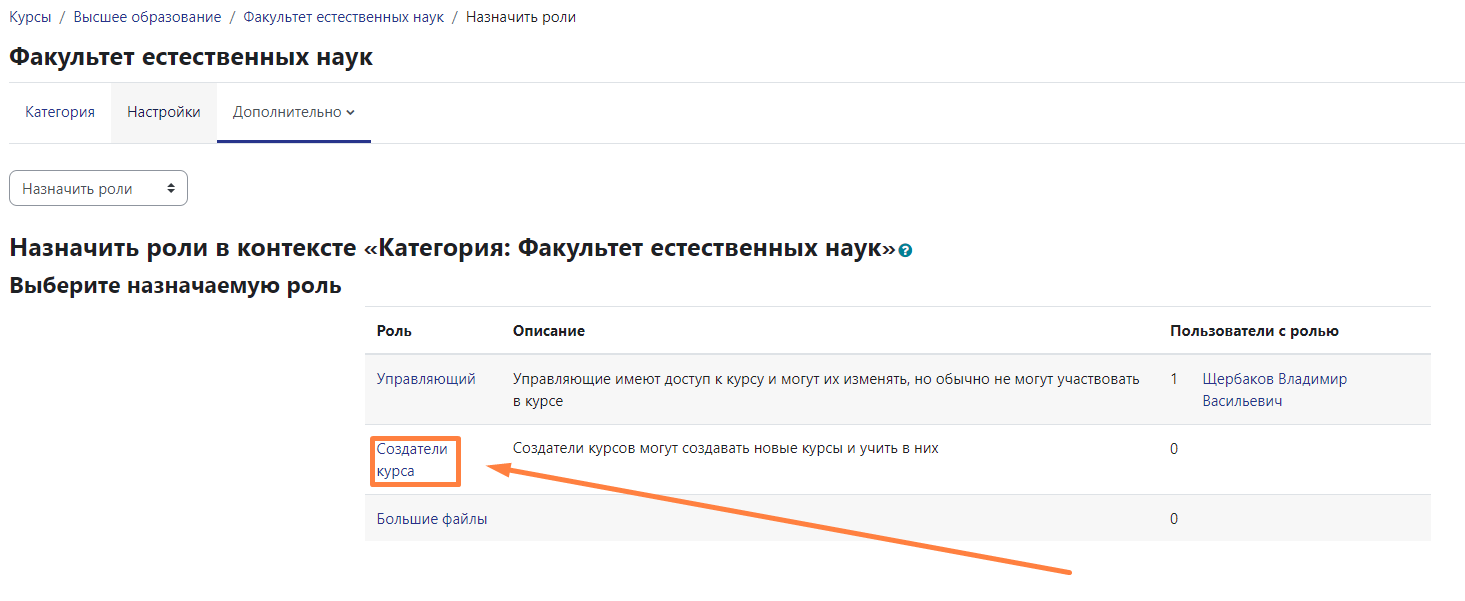The height and width of the screenshot is (601, 1465).
Task: Open the Назначить роли select box
Action: pos(98,188)
